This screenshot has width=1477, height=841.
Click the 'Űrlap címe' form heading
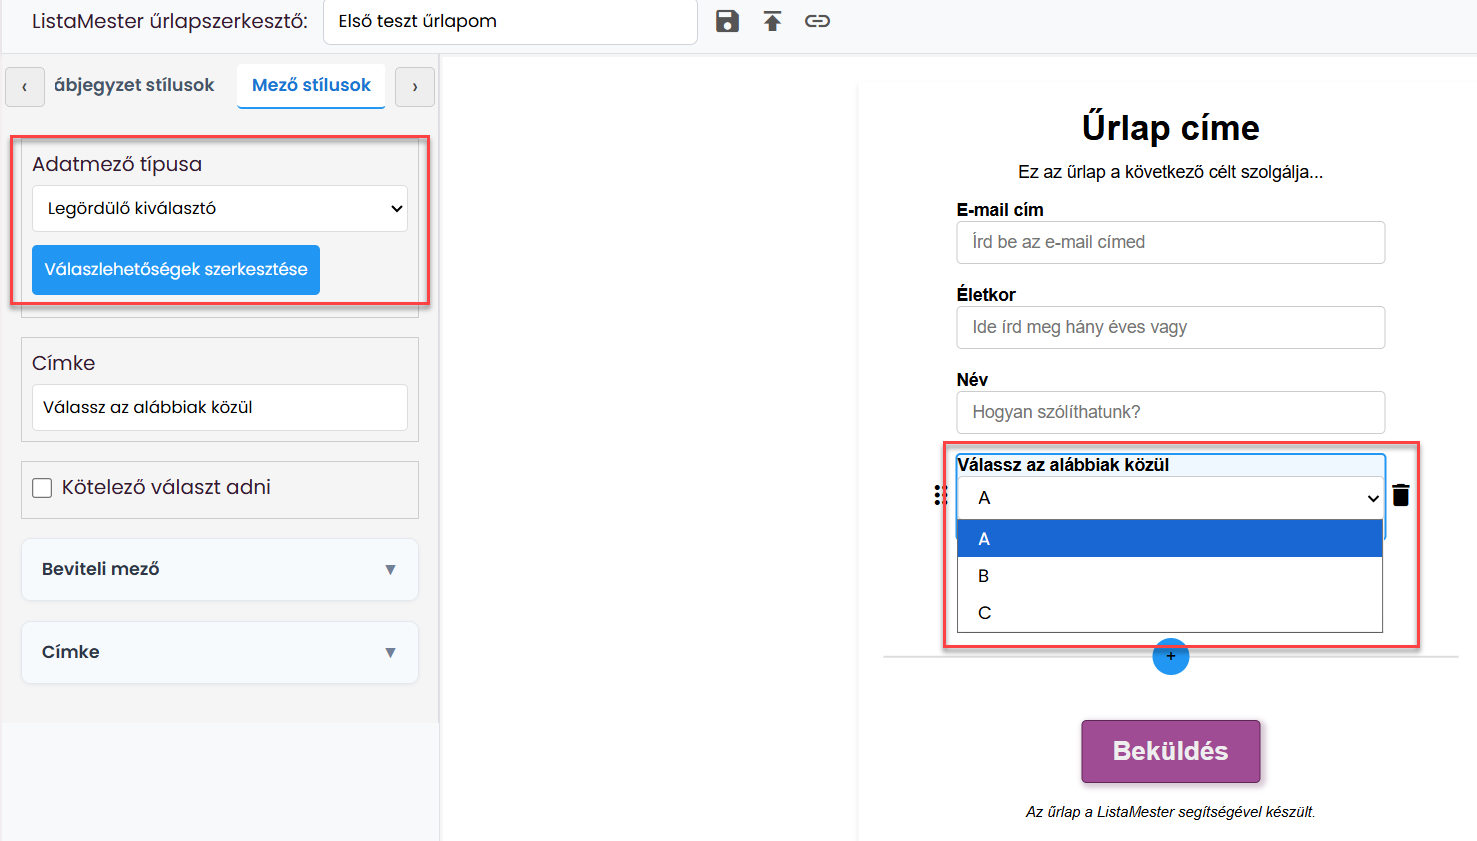click(1171, 128)
